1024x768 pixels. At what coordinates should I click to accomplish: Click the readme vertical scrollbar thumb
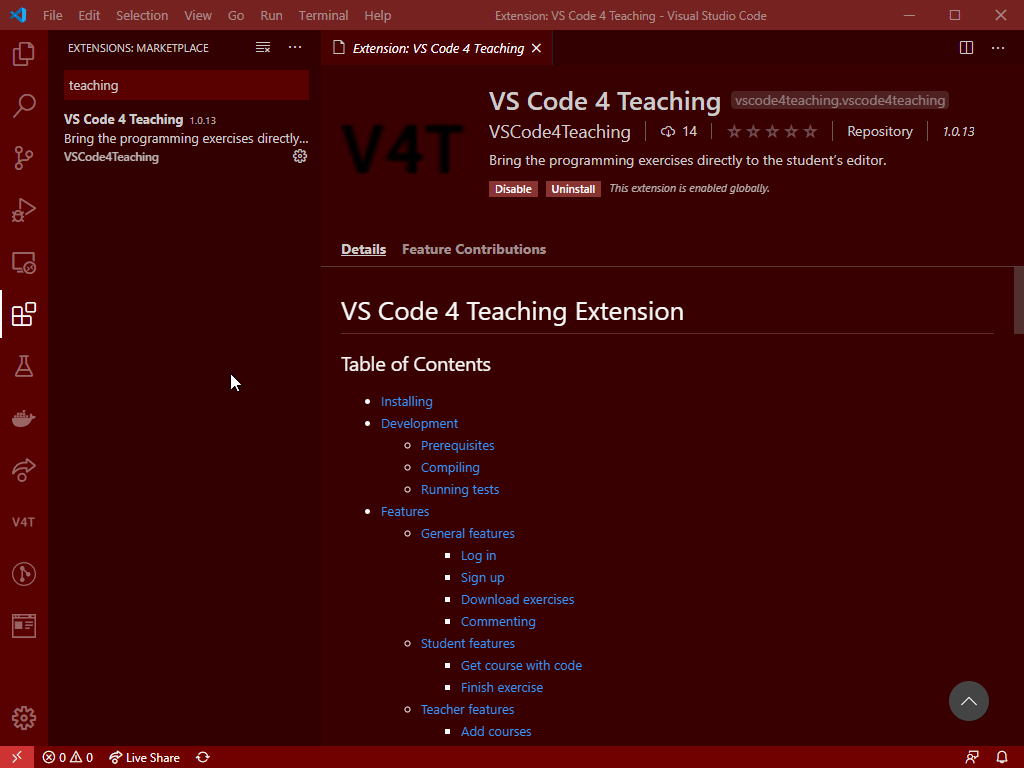[1019, 300]
